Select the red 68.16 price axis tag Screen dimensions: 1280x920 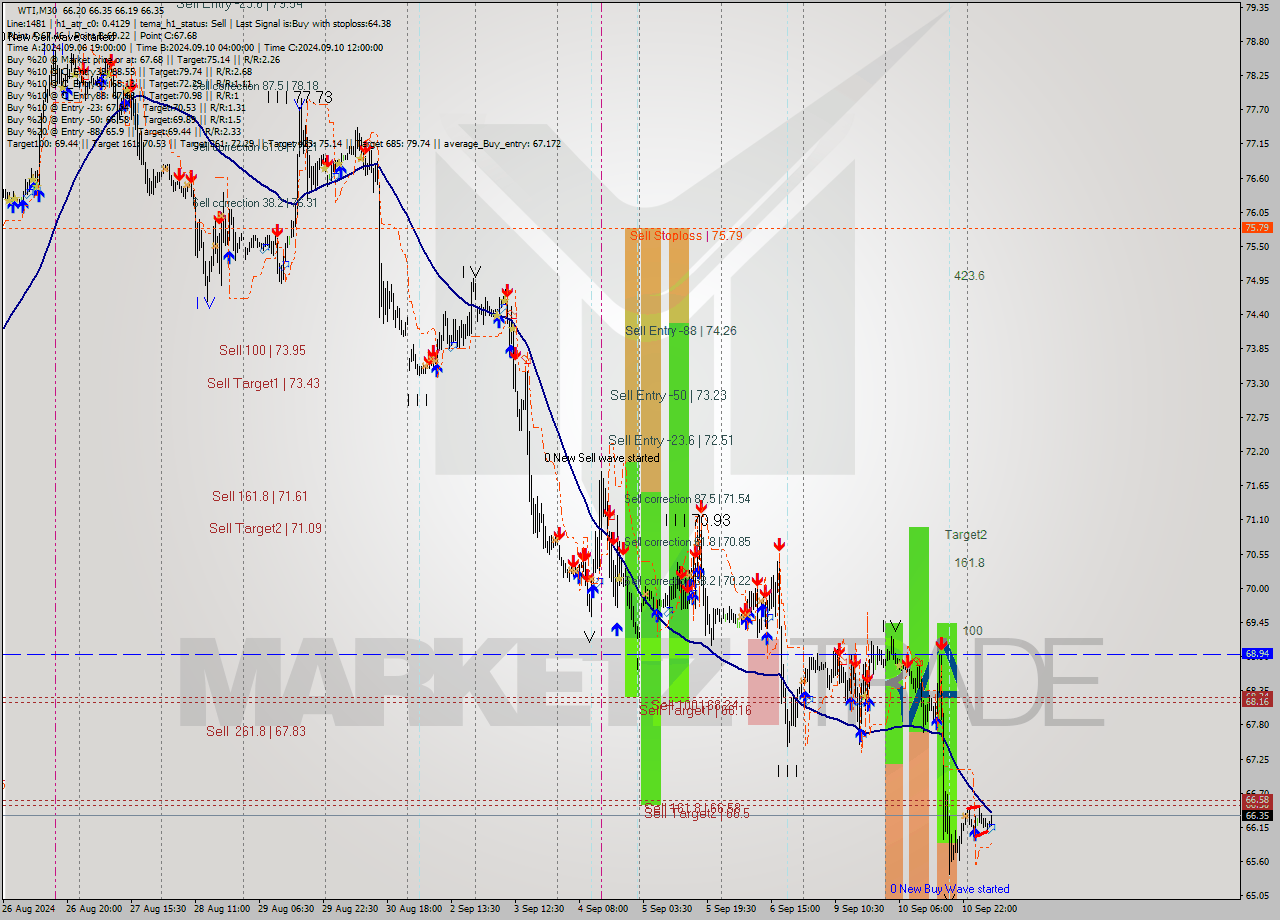point(1257,702)
